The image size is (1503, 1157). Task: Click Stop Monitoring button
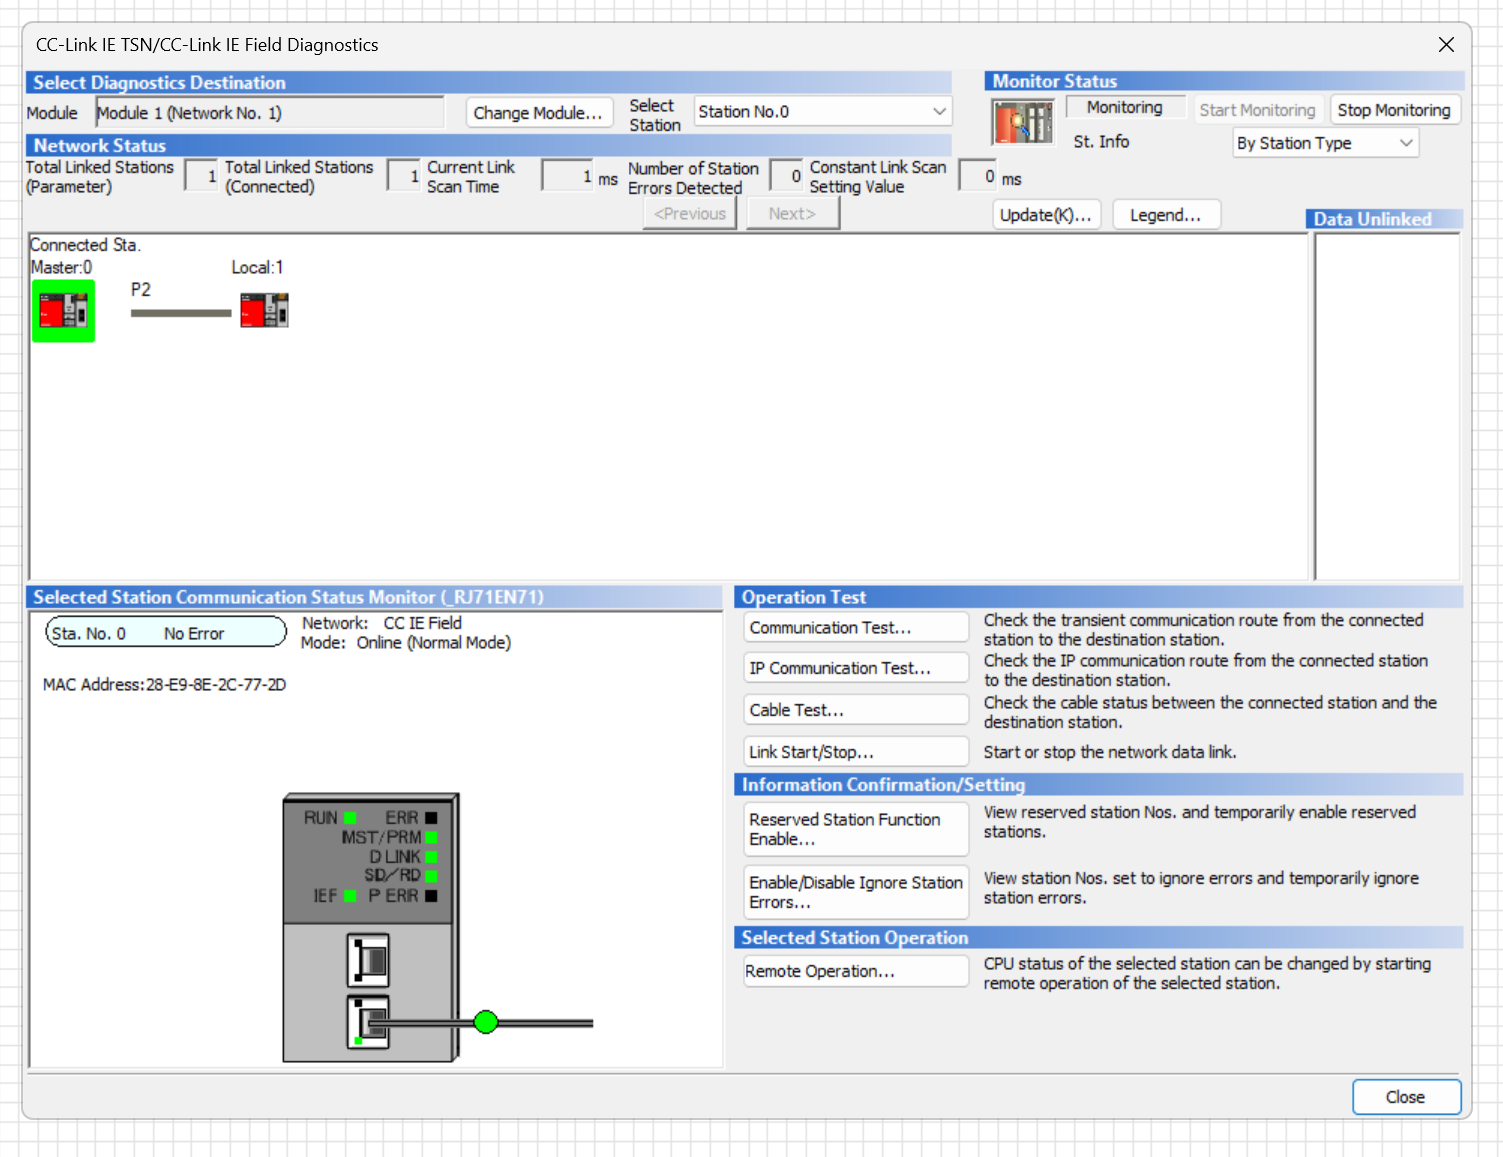(1394, 110)
